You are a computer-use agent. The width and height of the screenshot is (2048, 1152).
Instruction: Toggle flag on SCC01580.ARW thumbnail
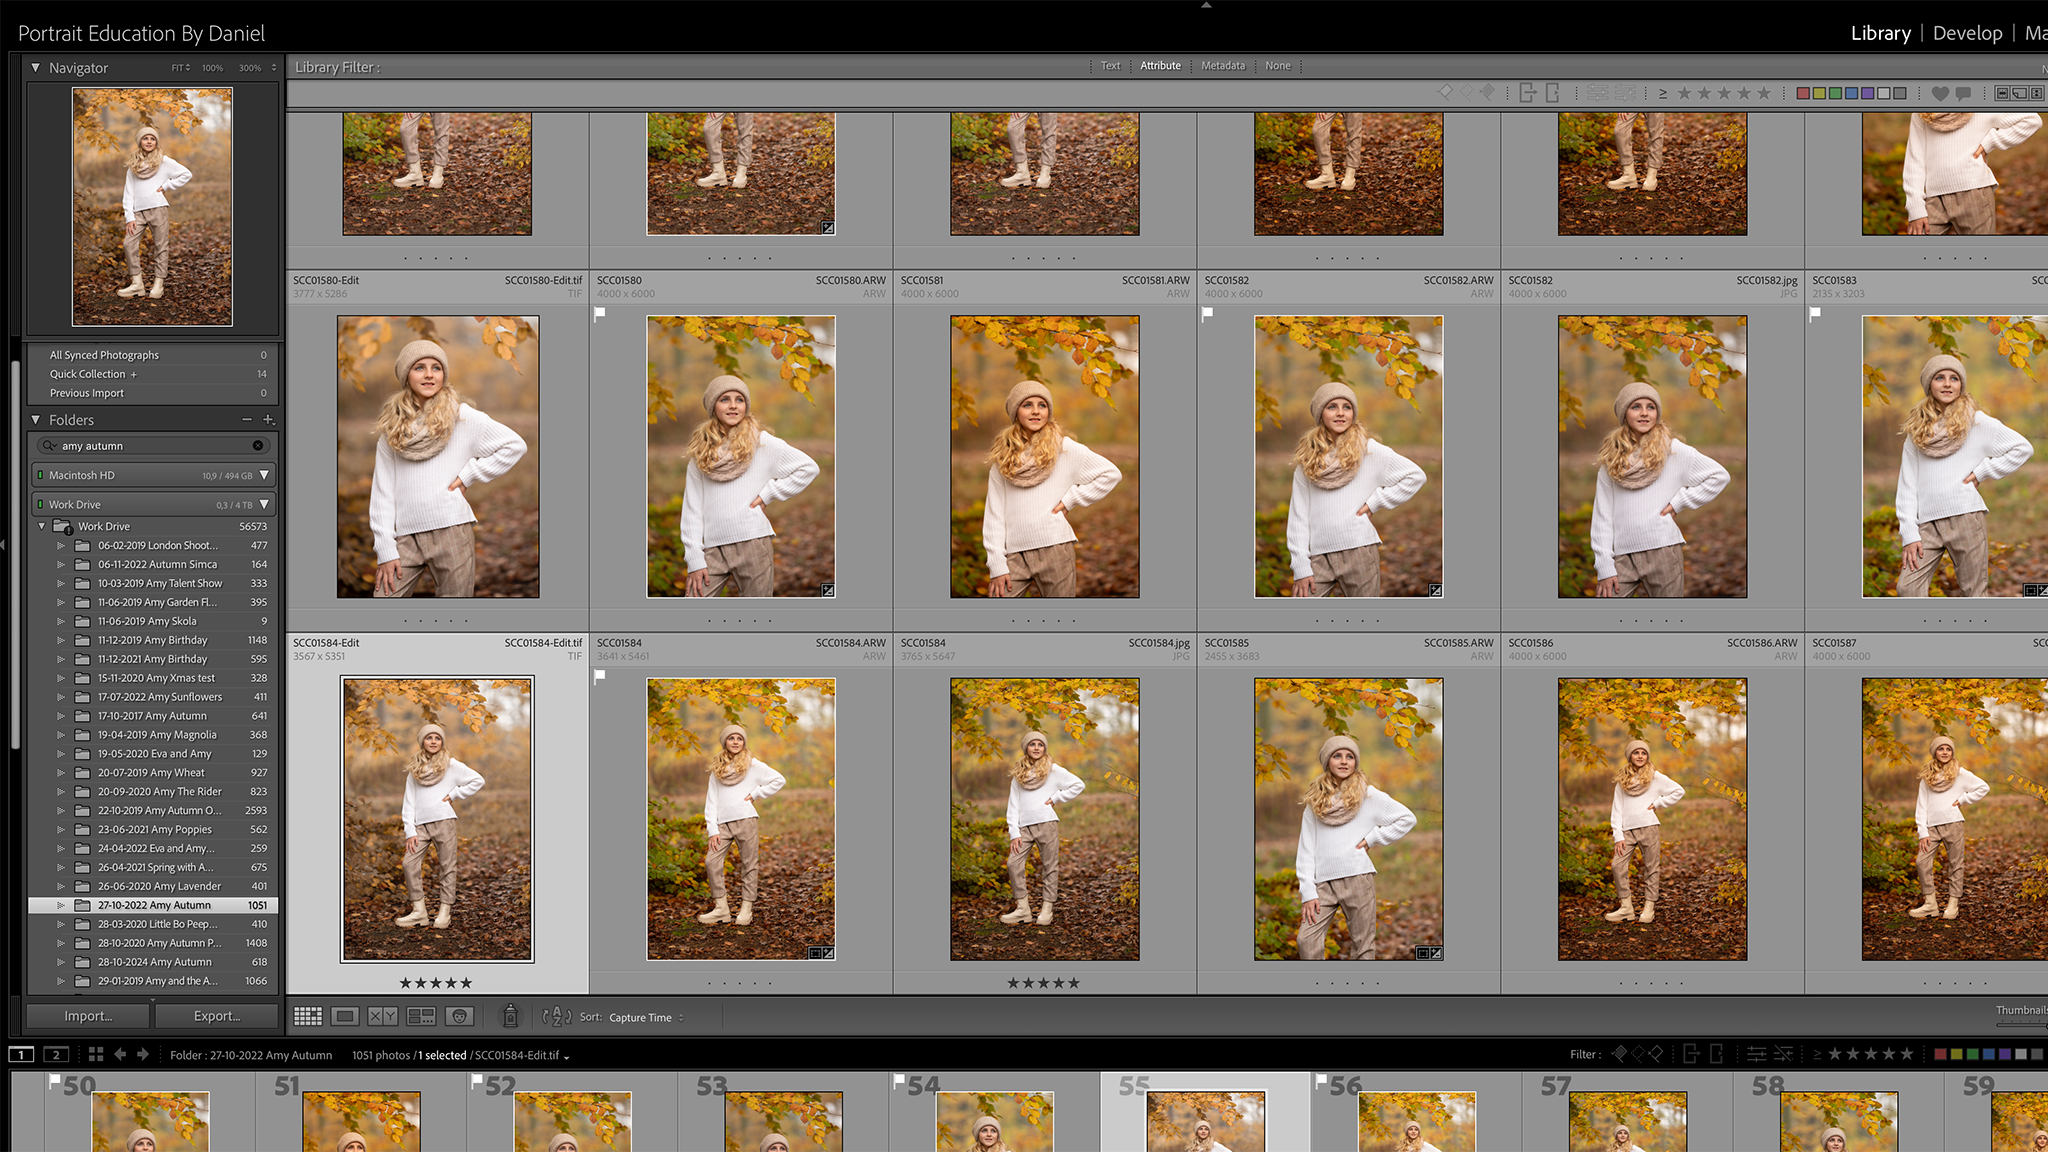(x=600, y=314)
